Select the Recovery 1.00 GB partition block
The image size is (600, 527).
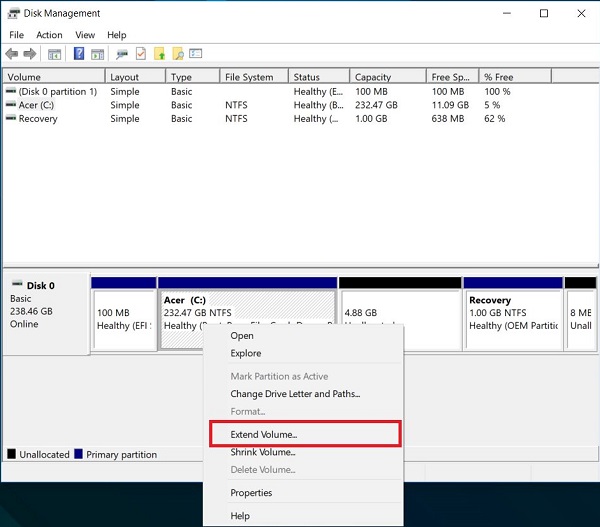pyautogui.click(x=513, y=318)
